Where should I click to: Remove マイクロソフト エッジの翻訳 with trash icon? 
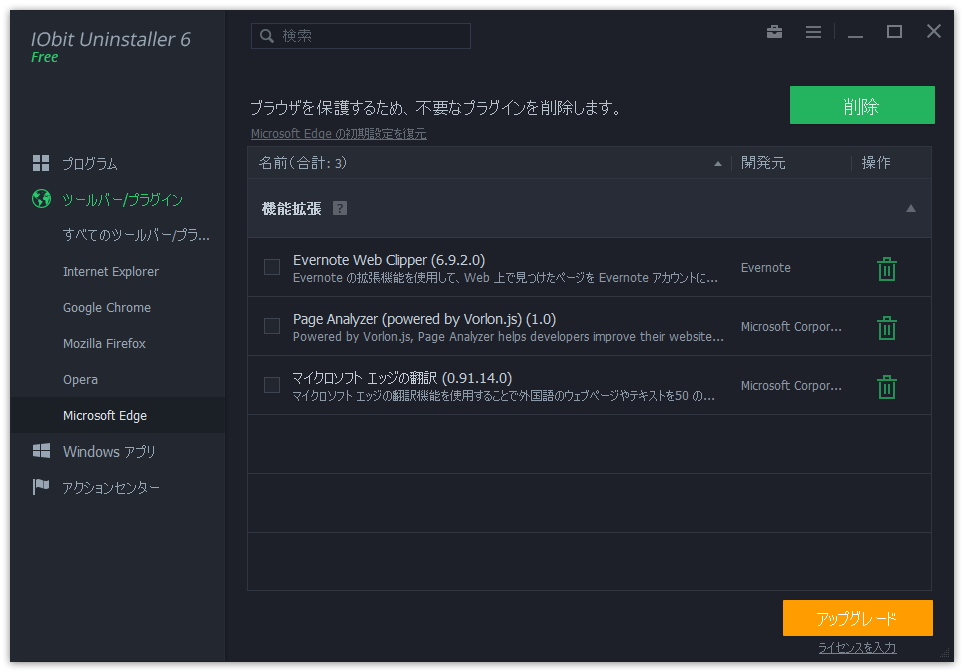pos(886,386)
